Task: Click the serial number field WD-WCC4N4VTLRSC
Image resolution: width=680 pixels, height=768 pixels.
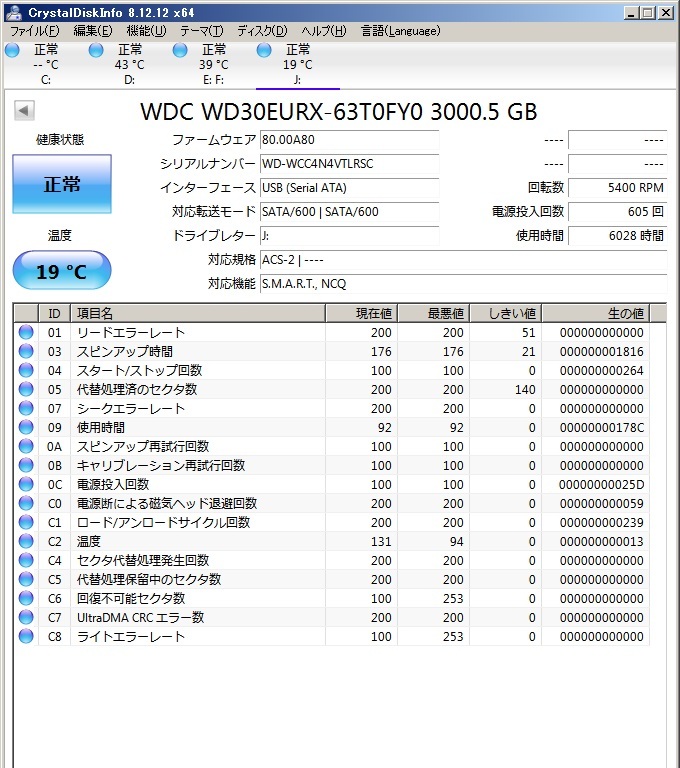Action: 349,164
